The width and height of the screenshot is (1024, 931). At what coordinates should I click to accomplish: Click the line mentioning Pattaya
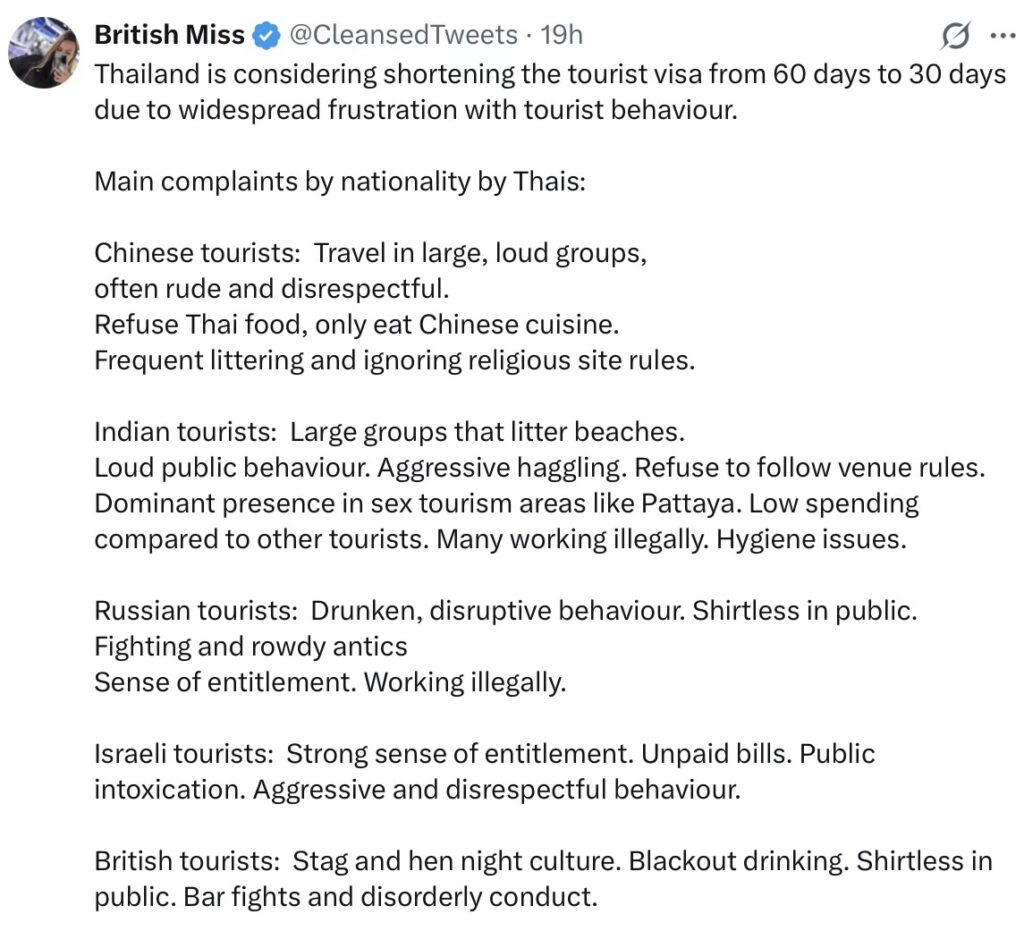pos(506,503)
